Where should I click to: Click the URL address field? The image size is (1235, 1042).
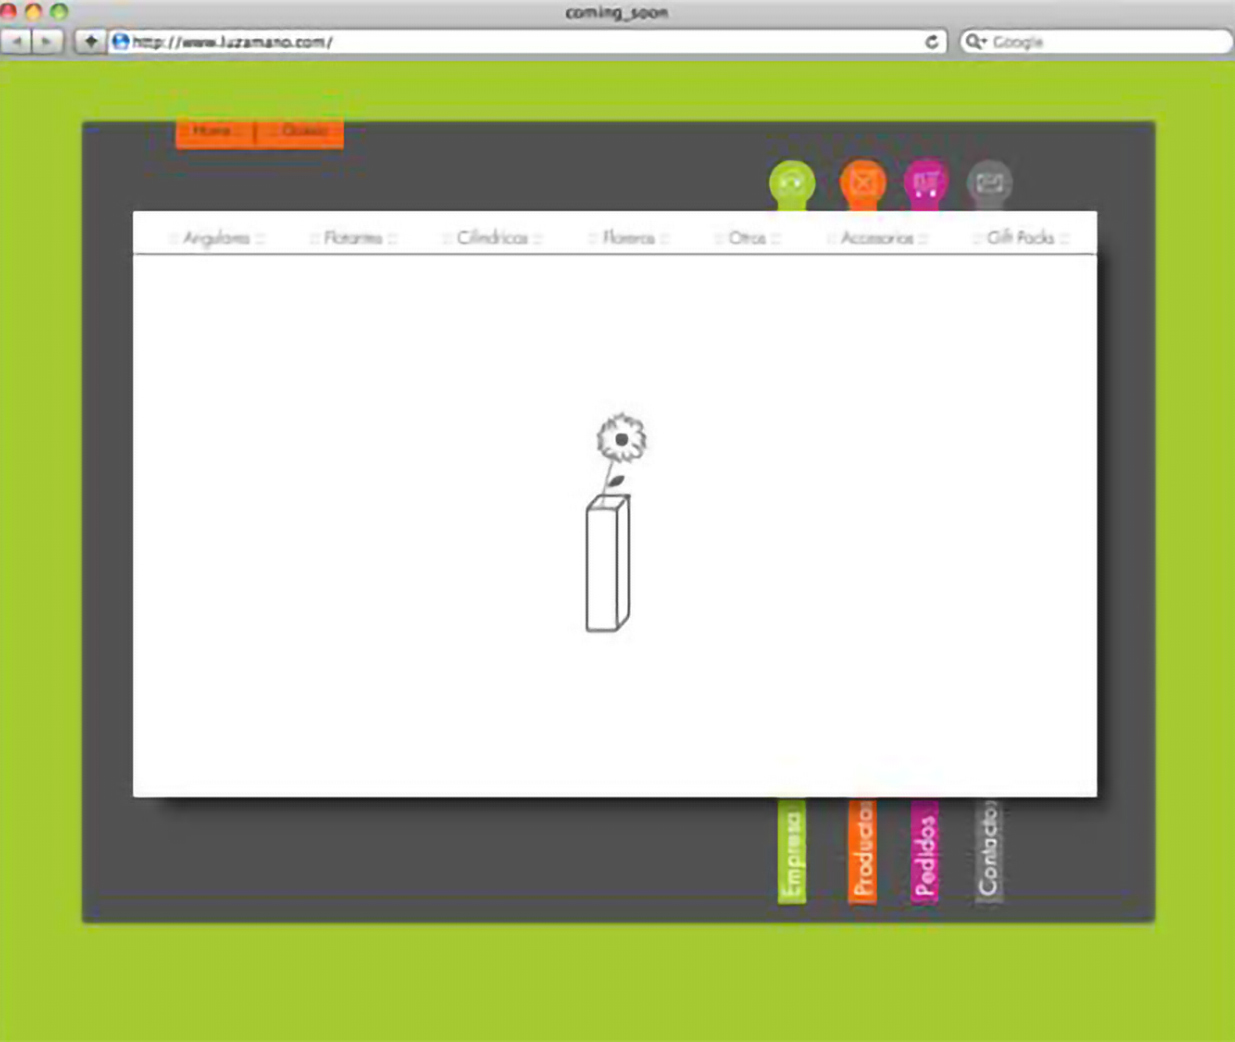(x=520, y=42)
